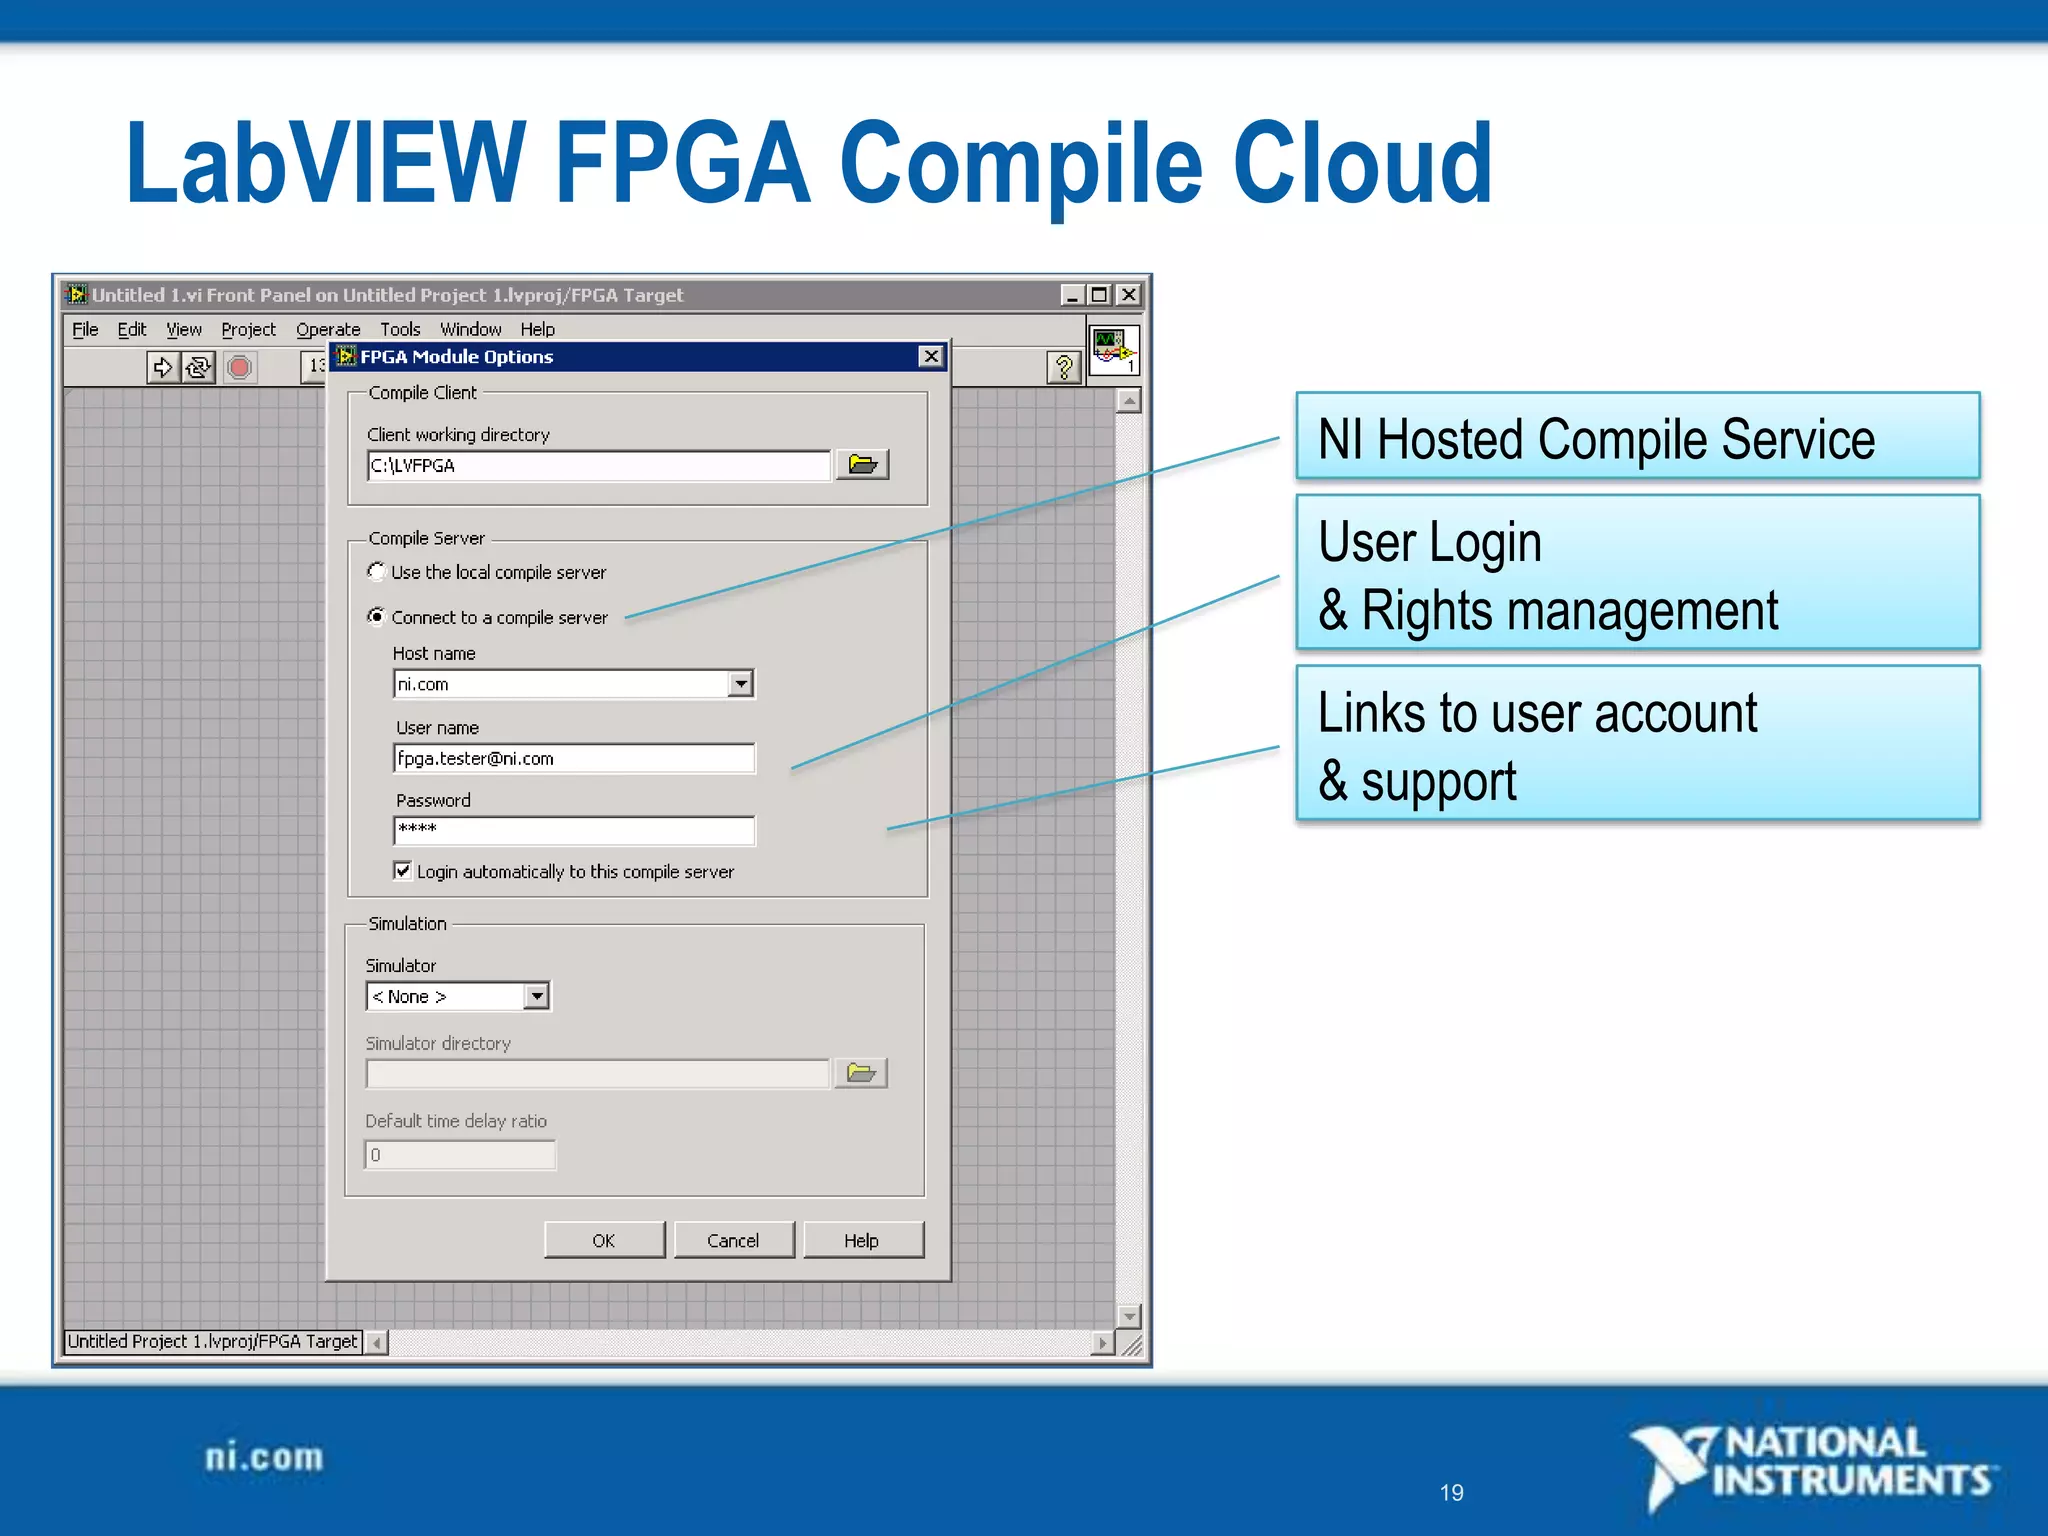Click the Abort Execution stop icon
The width and height of the screenshot is (2048, 1536).
[x=239, y=367]
